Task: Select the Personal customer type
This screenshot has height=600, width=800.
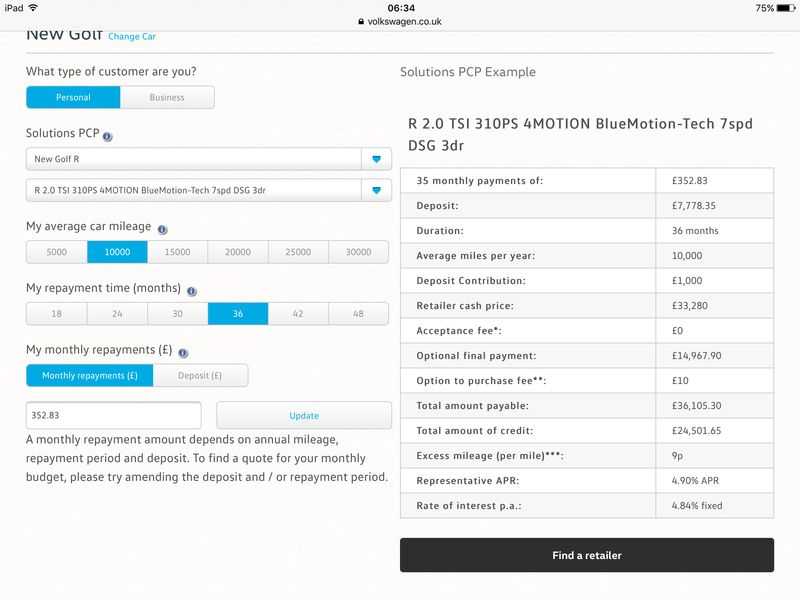Action: [x=73, y=97]
